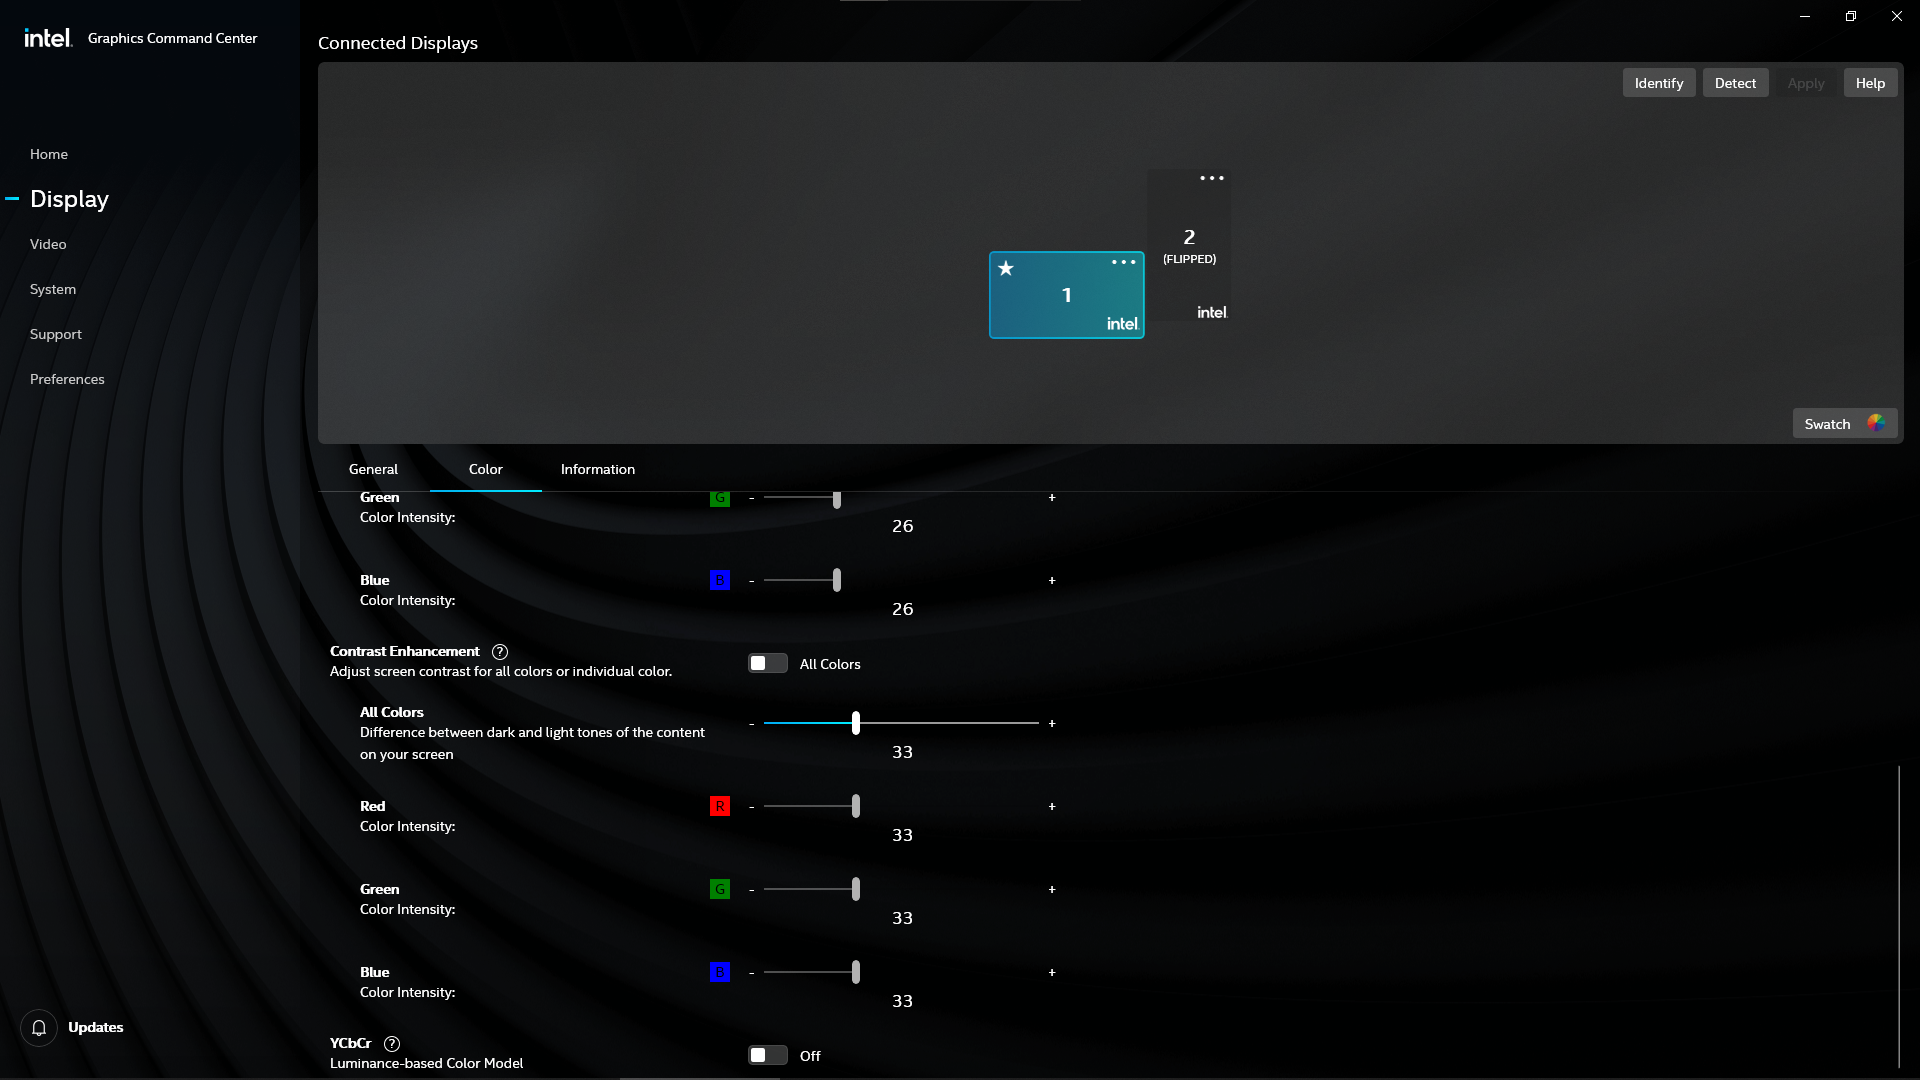The width and height of the screenshot is (1920, 1080).
Task: Click the blue B icon next to Blue Color Intensity
Action: tap(719, 971)
